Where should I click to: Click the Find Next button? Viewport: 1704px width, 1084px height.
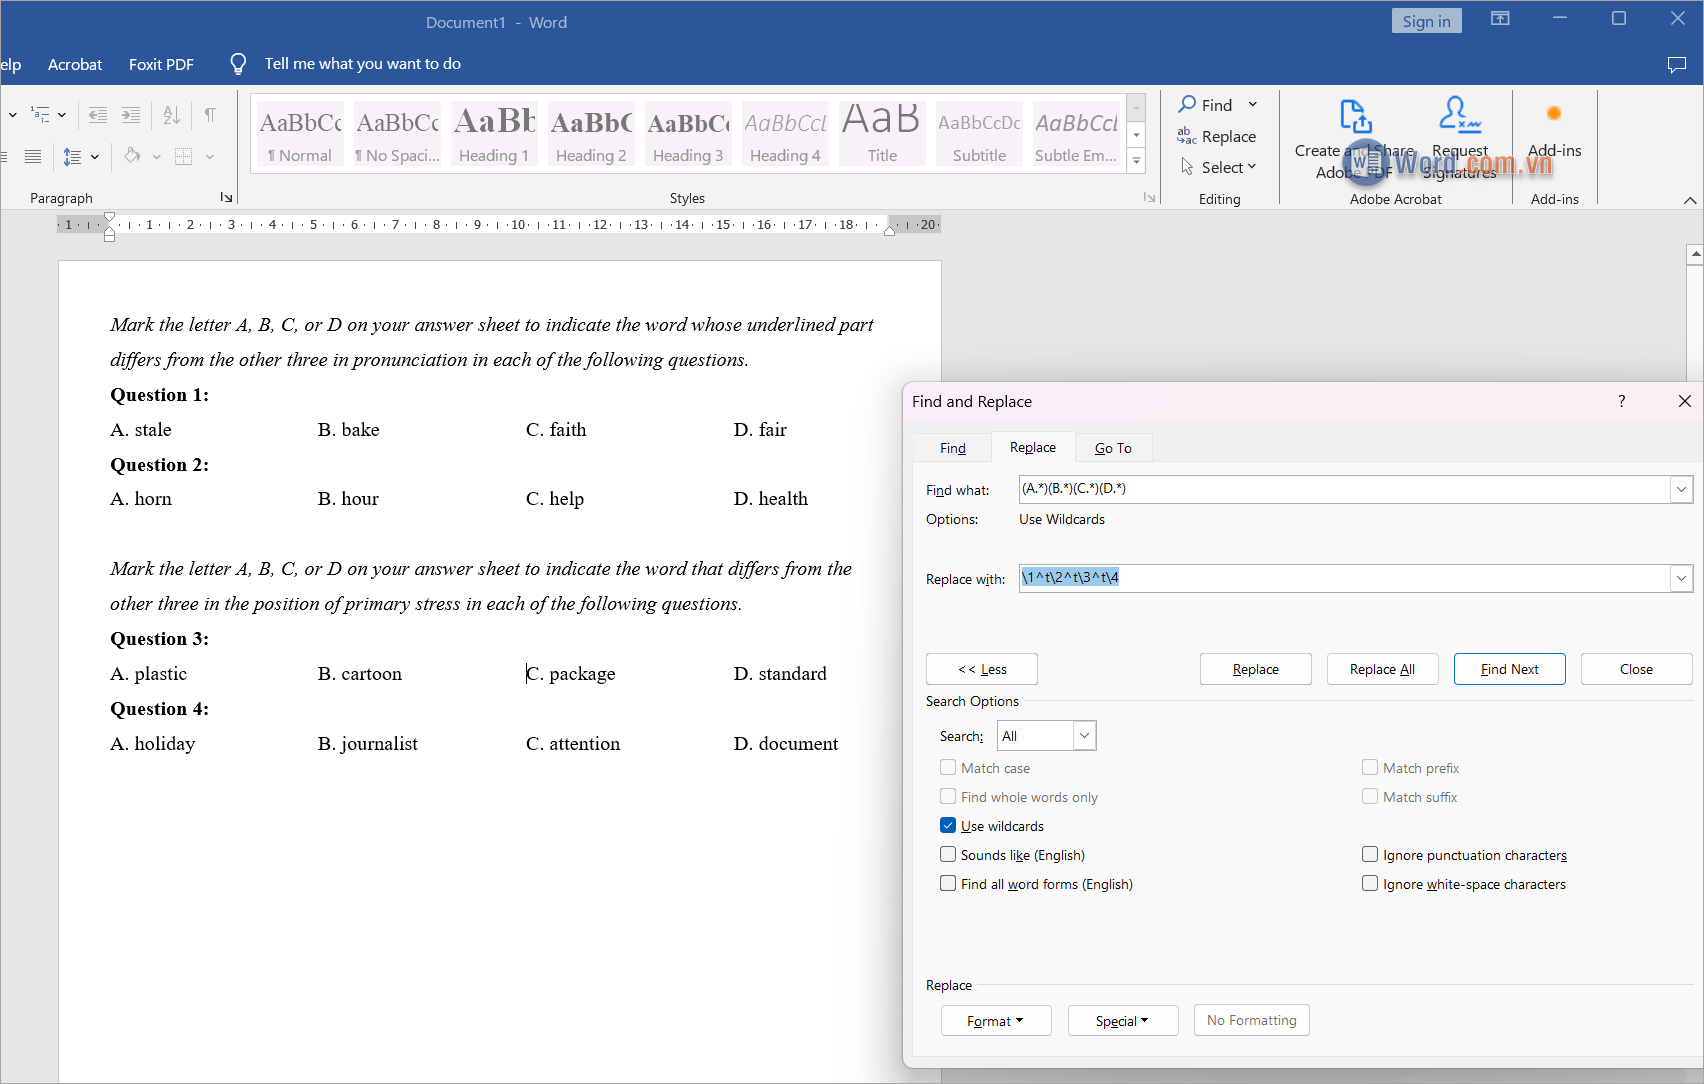1510,669
